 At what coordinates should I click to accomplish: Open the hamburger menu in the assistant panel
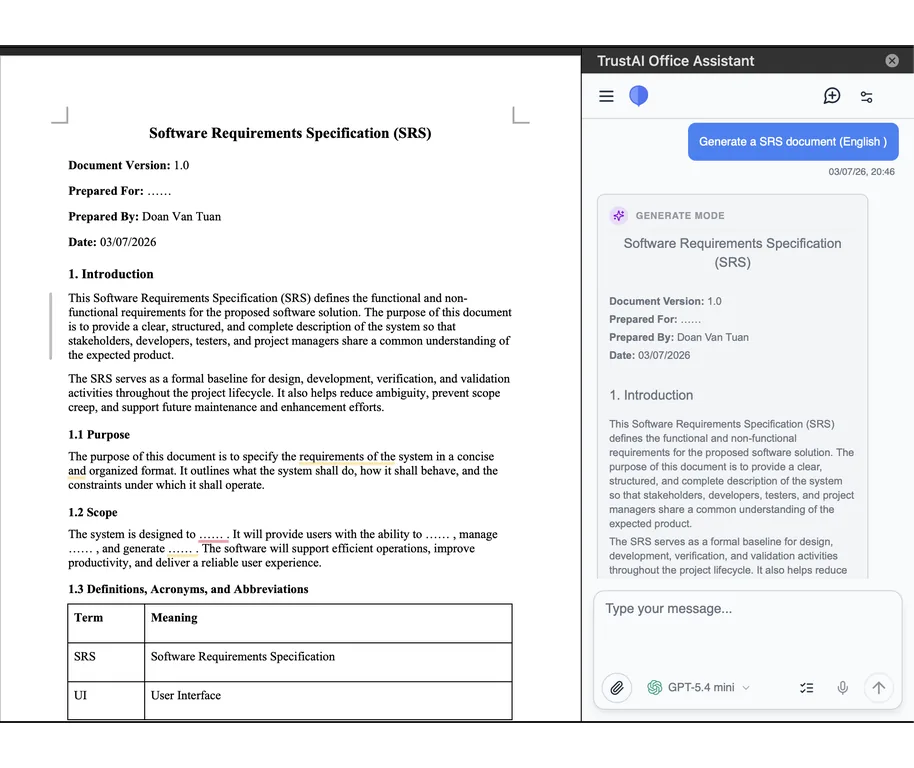coord(606,96)
